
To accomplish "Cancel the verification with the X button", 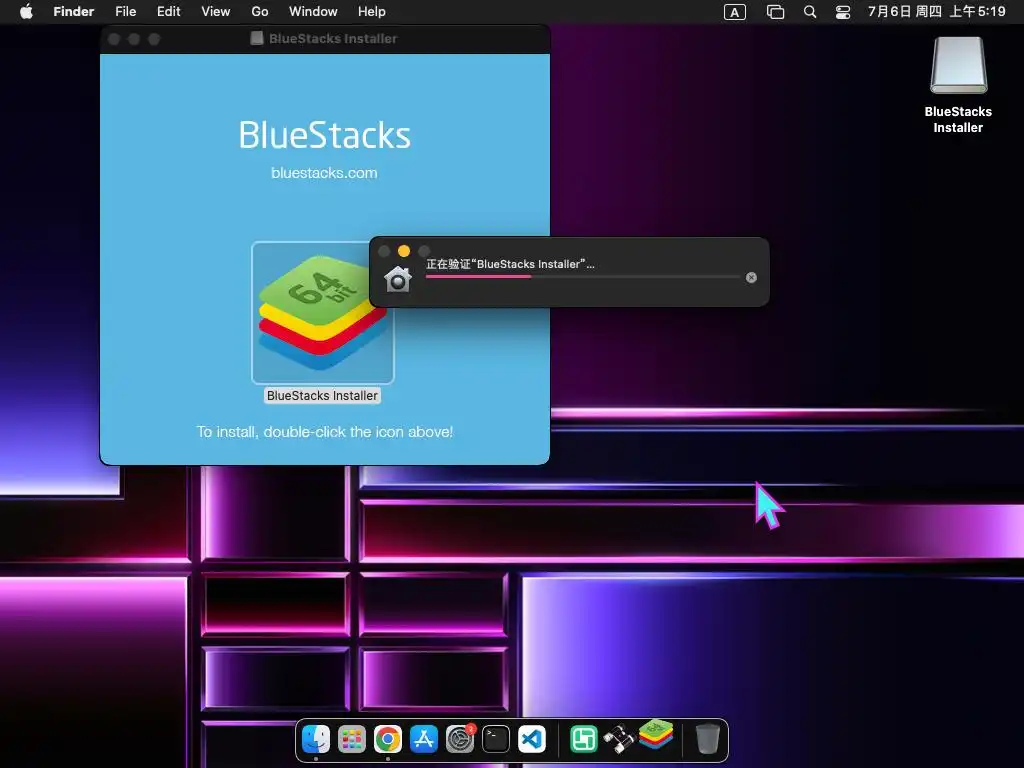I will point(751,278).
